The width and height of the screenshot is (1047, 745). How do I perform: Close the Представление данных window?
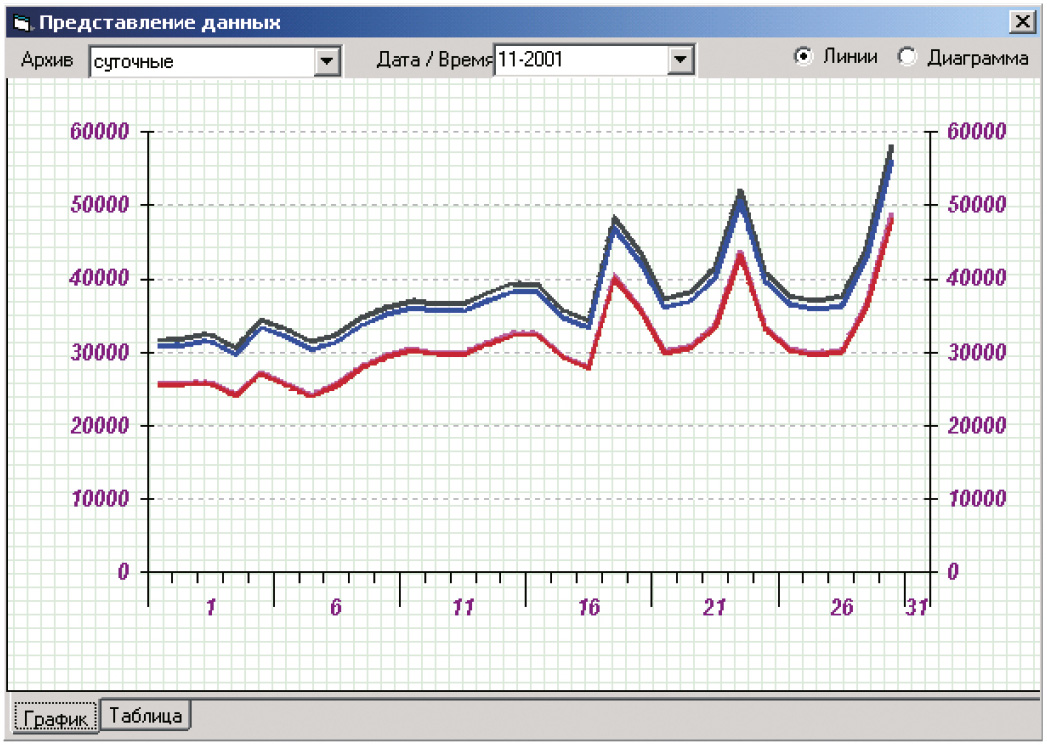click(1022, 22)
